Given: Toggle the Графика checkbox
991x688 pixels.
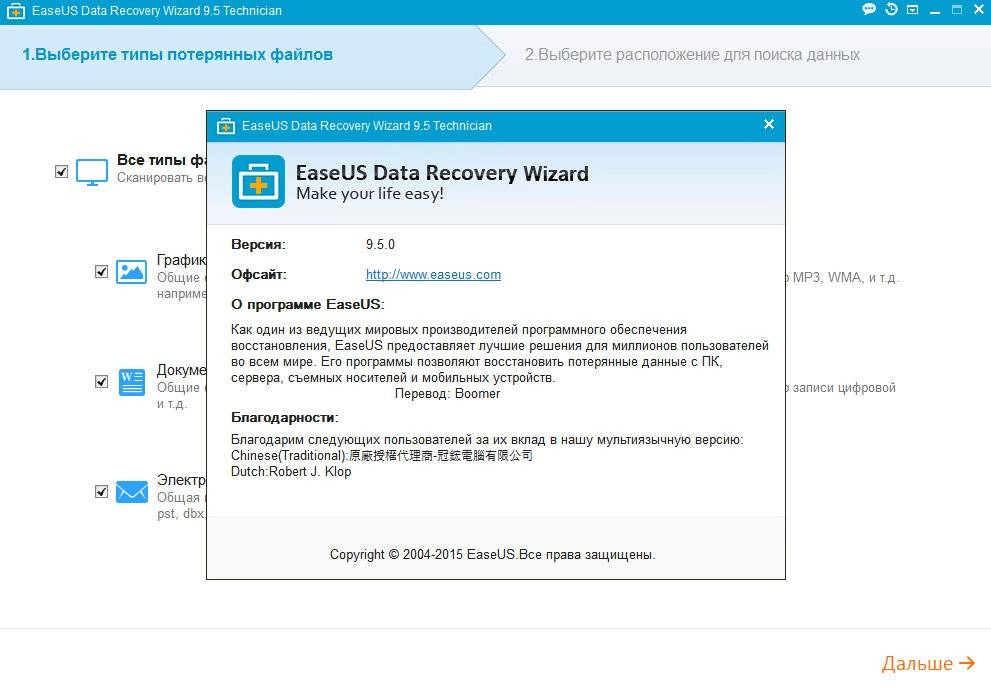Looking at the screenshot, I should click(x=101, y=272).
